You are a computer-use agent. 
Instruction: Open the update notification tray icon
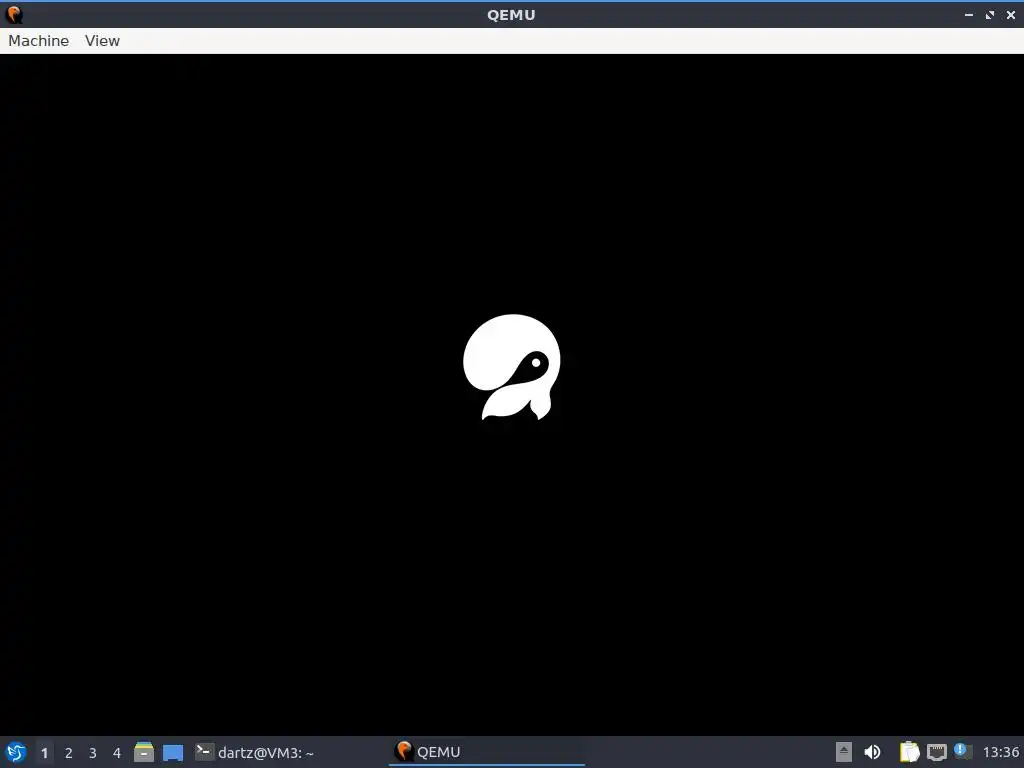963,751
